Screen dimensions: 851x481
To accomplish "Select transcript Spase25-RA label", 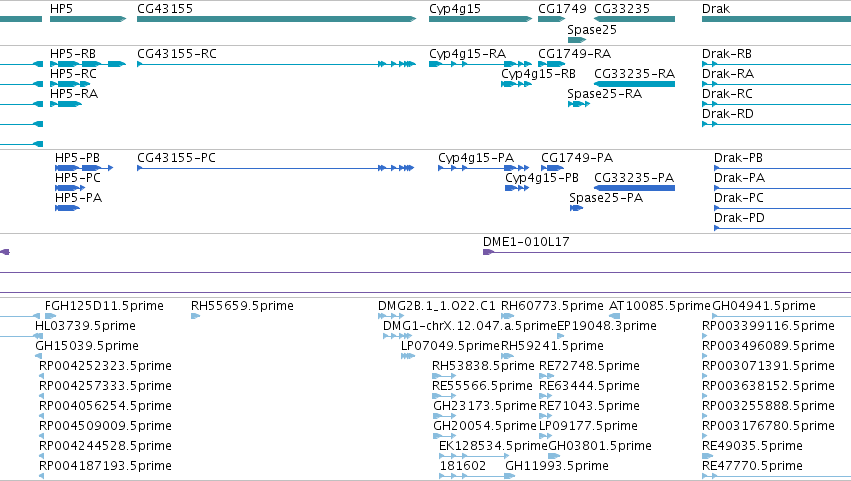I will click(x=605, y=94).
